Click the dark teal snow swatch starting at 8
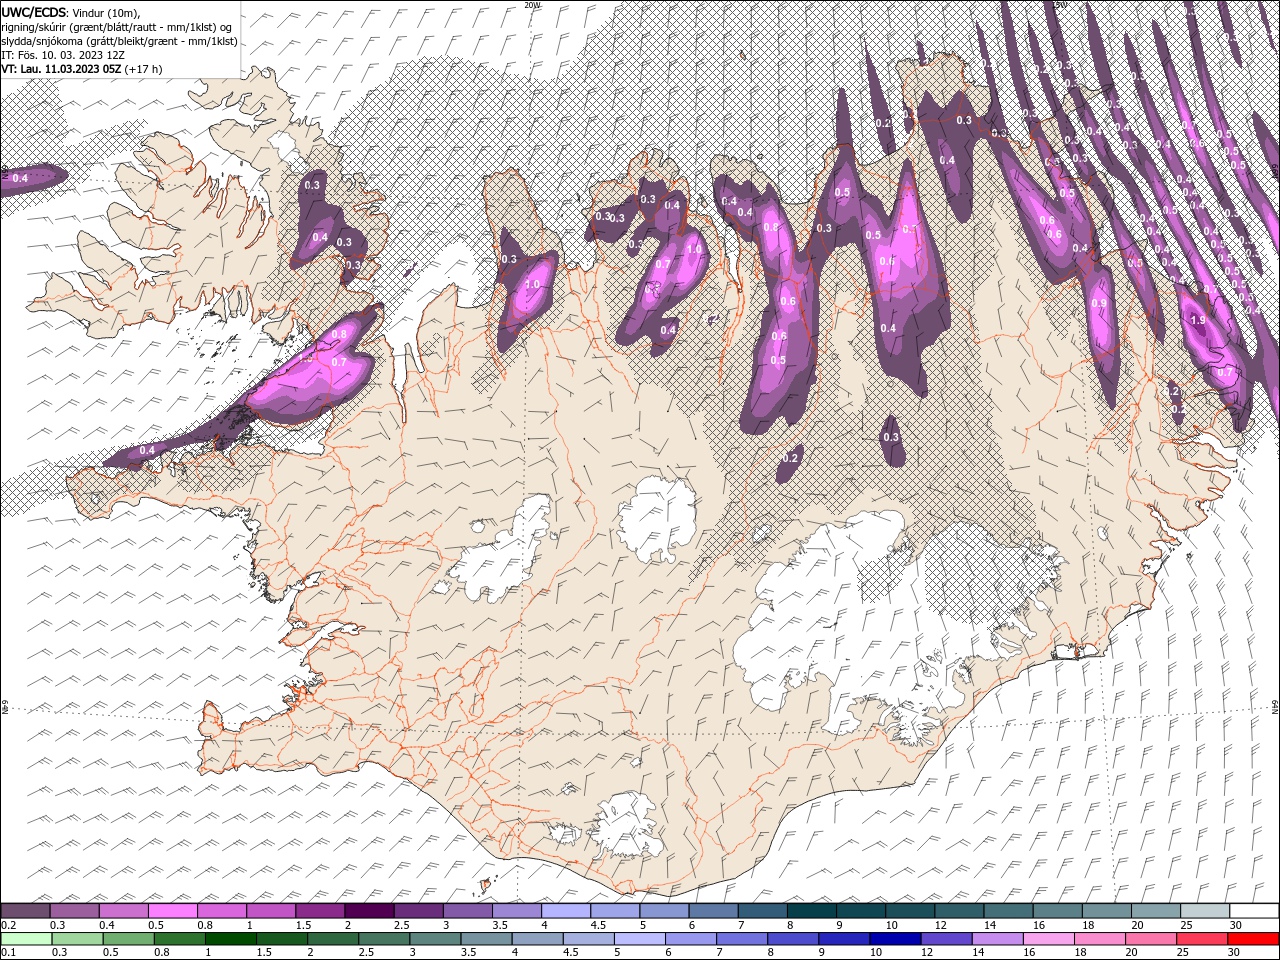 [812, 911]
